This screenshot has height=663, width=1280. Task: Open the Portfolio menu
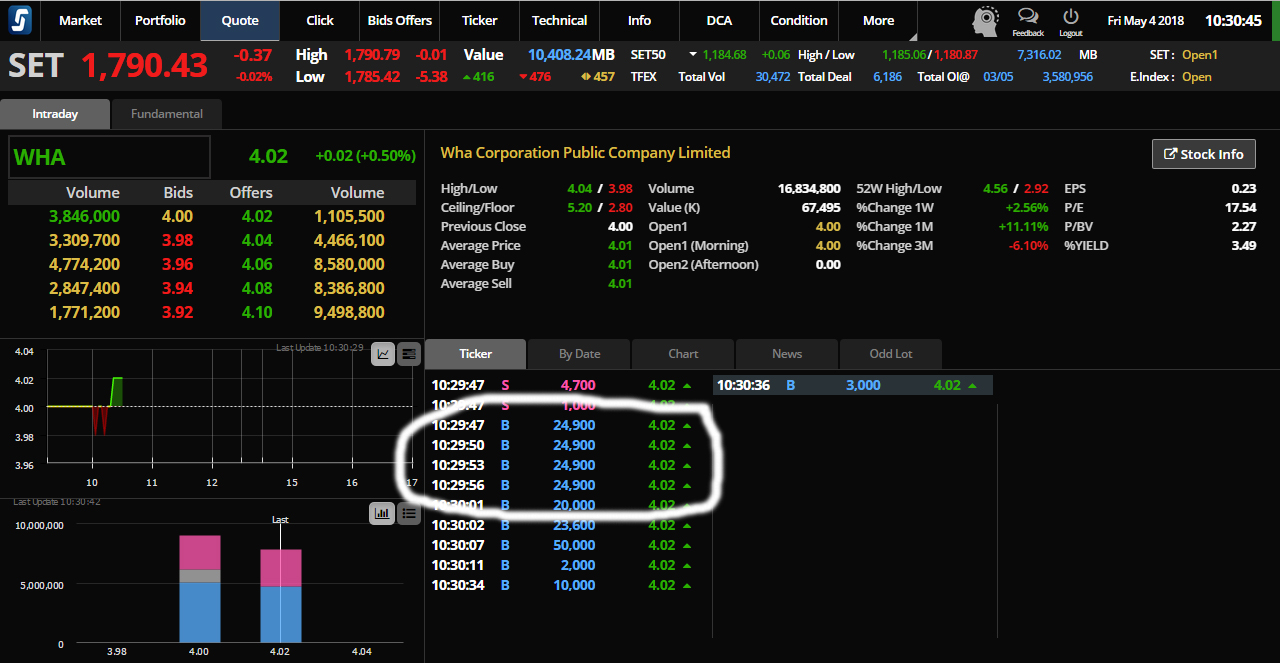160,20
